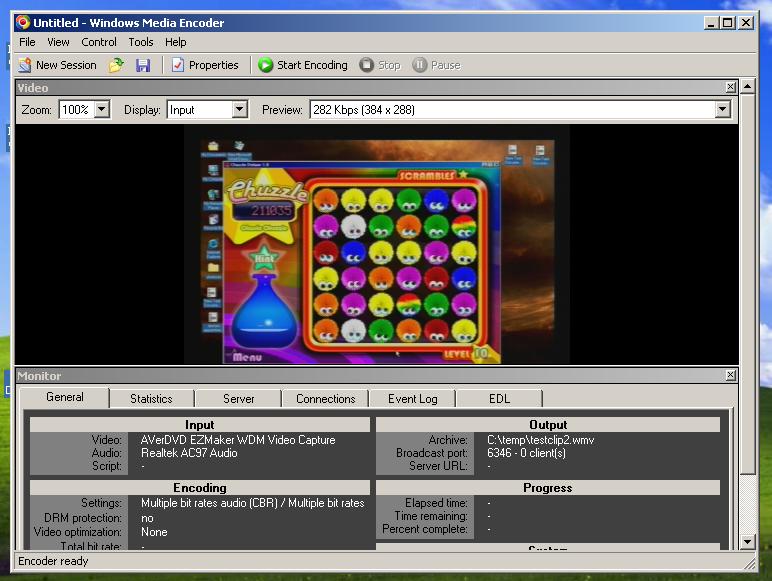Expand the Preview bit rate dropdown
The image size is (772, 581).
tap(722, 109)
